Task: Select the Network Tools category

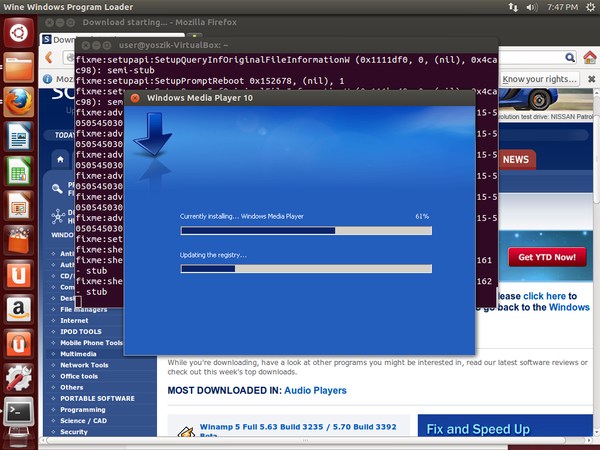Action: pyautogui.click(x=84, y=365)
